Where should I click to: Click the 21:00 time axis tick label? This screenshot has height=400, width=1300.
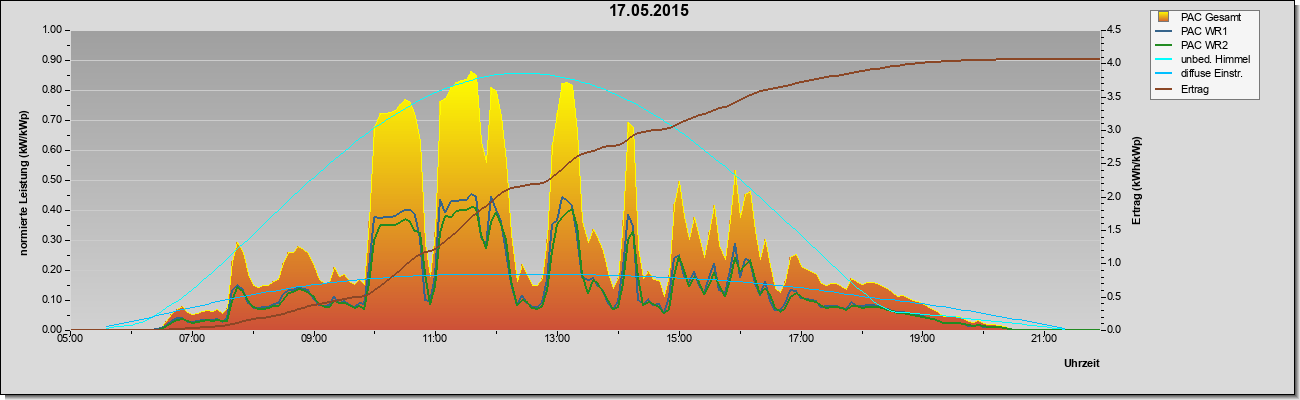point(1044,339)
